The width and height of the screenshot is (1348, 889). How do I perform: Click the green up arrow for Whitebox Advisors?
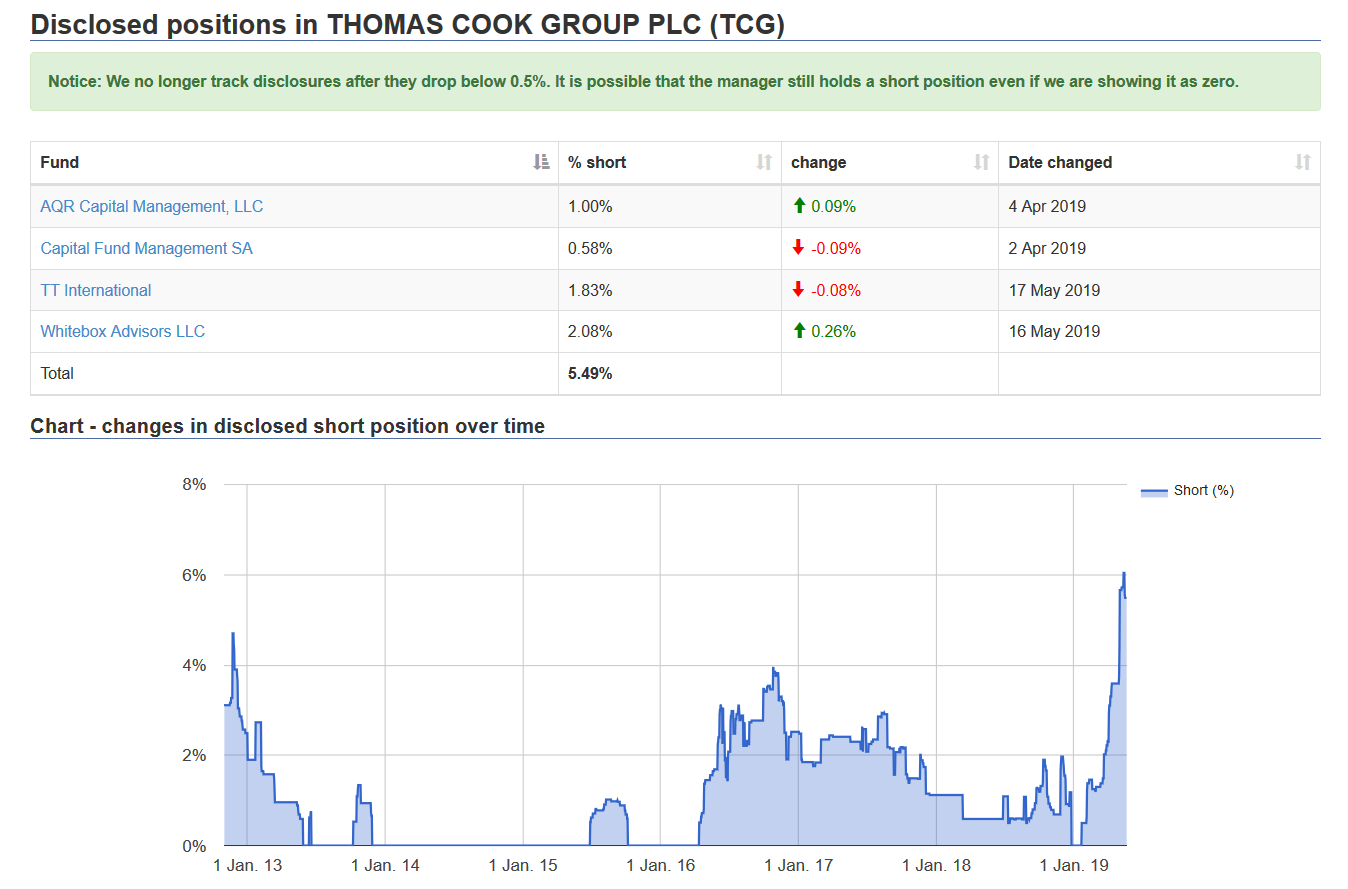click(x=798, y=331)
